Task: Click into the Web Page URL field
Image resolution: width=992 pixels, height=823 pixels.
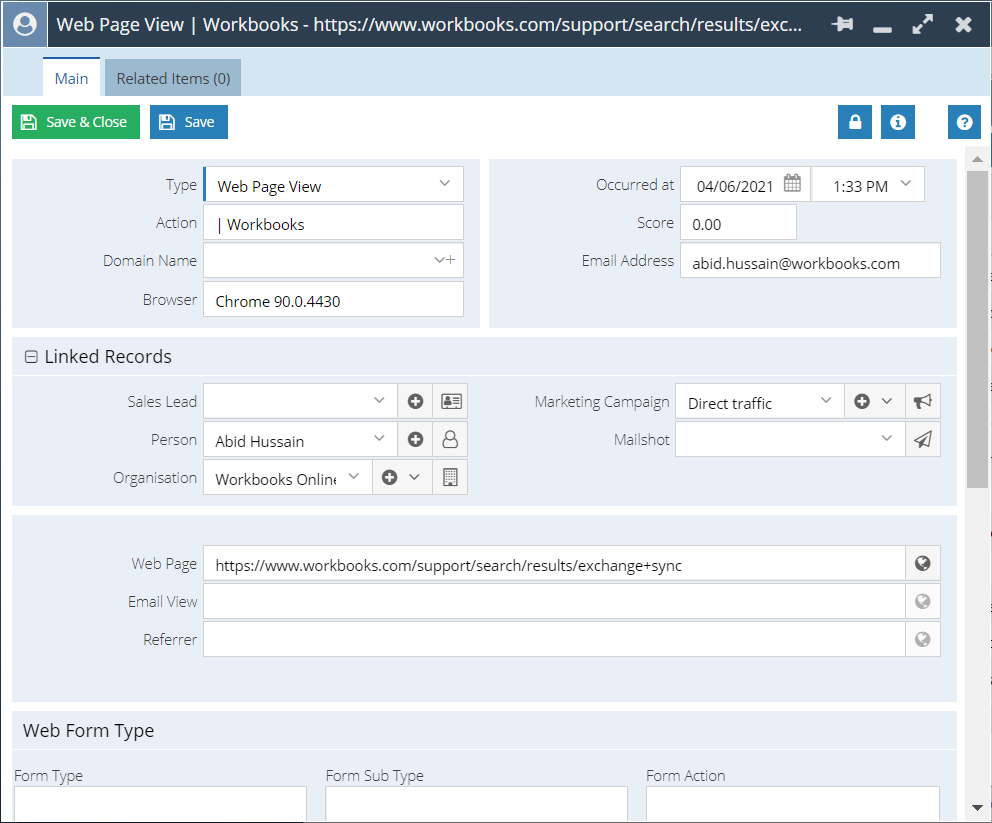Action: [554, 563]
